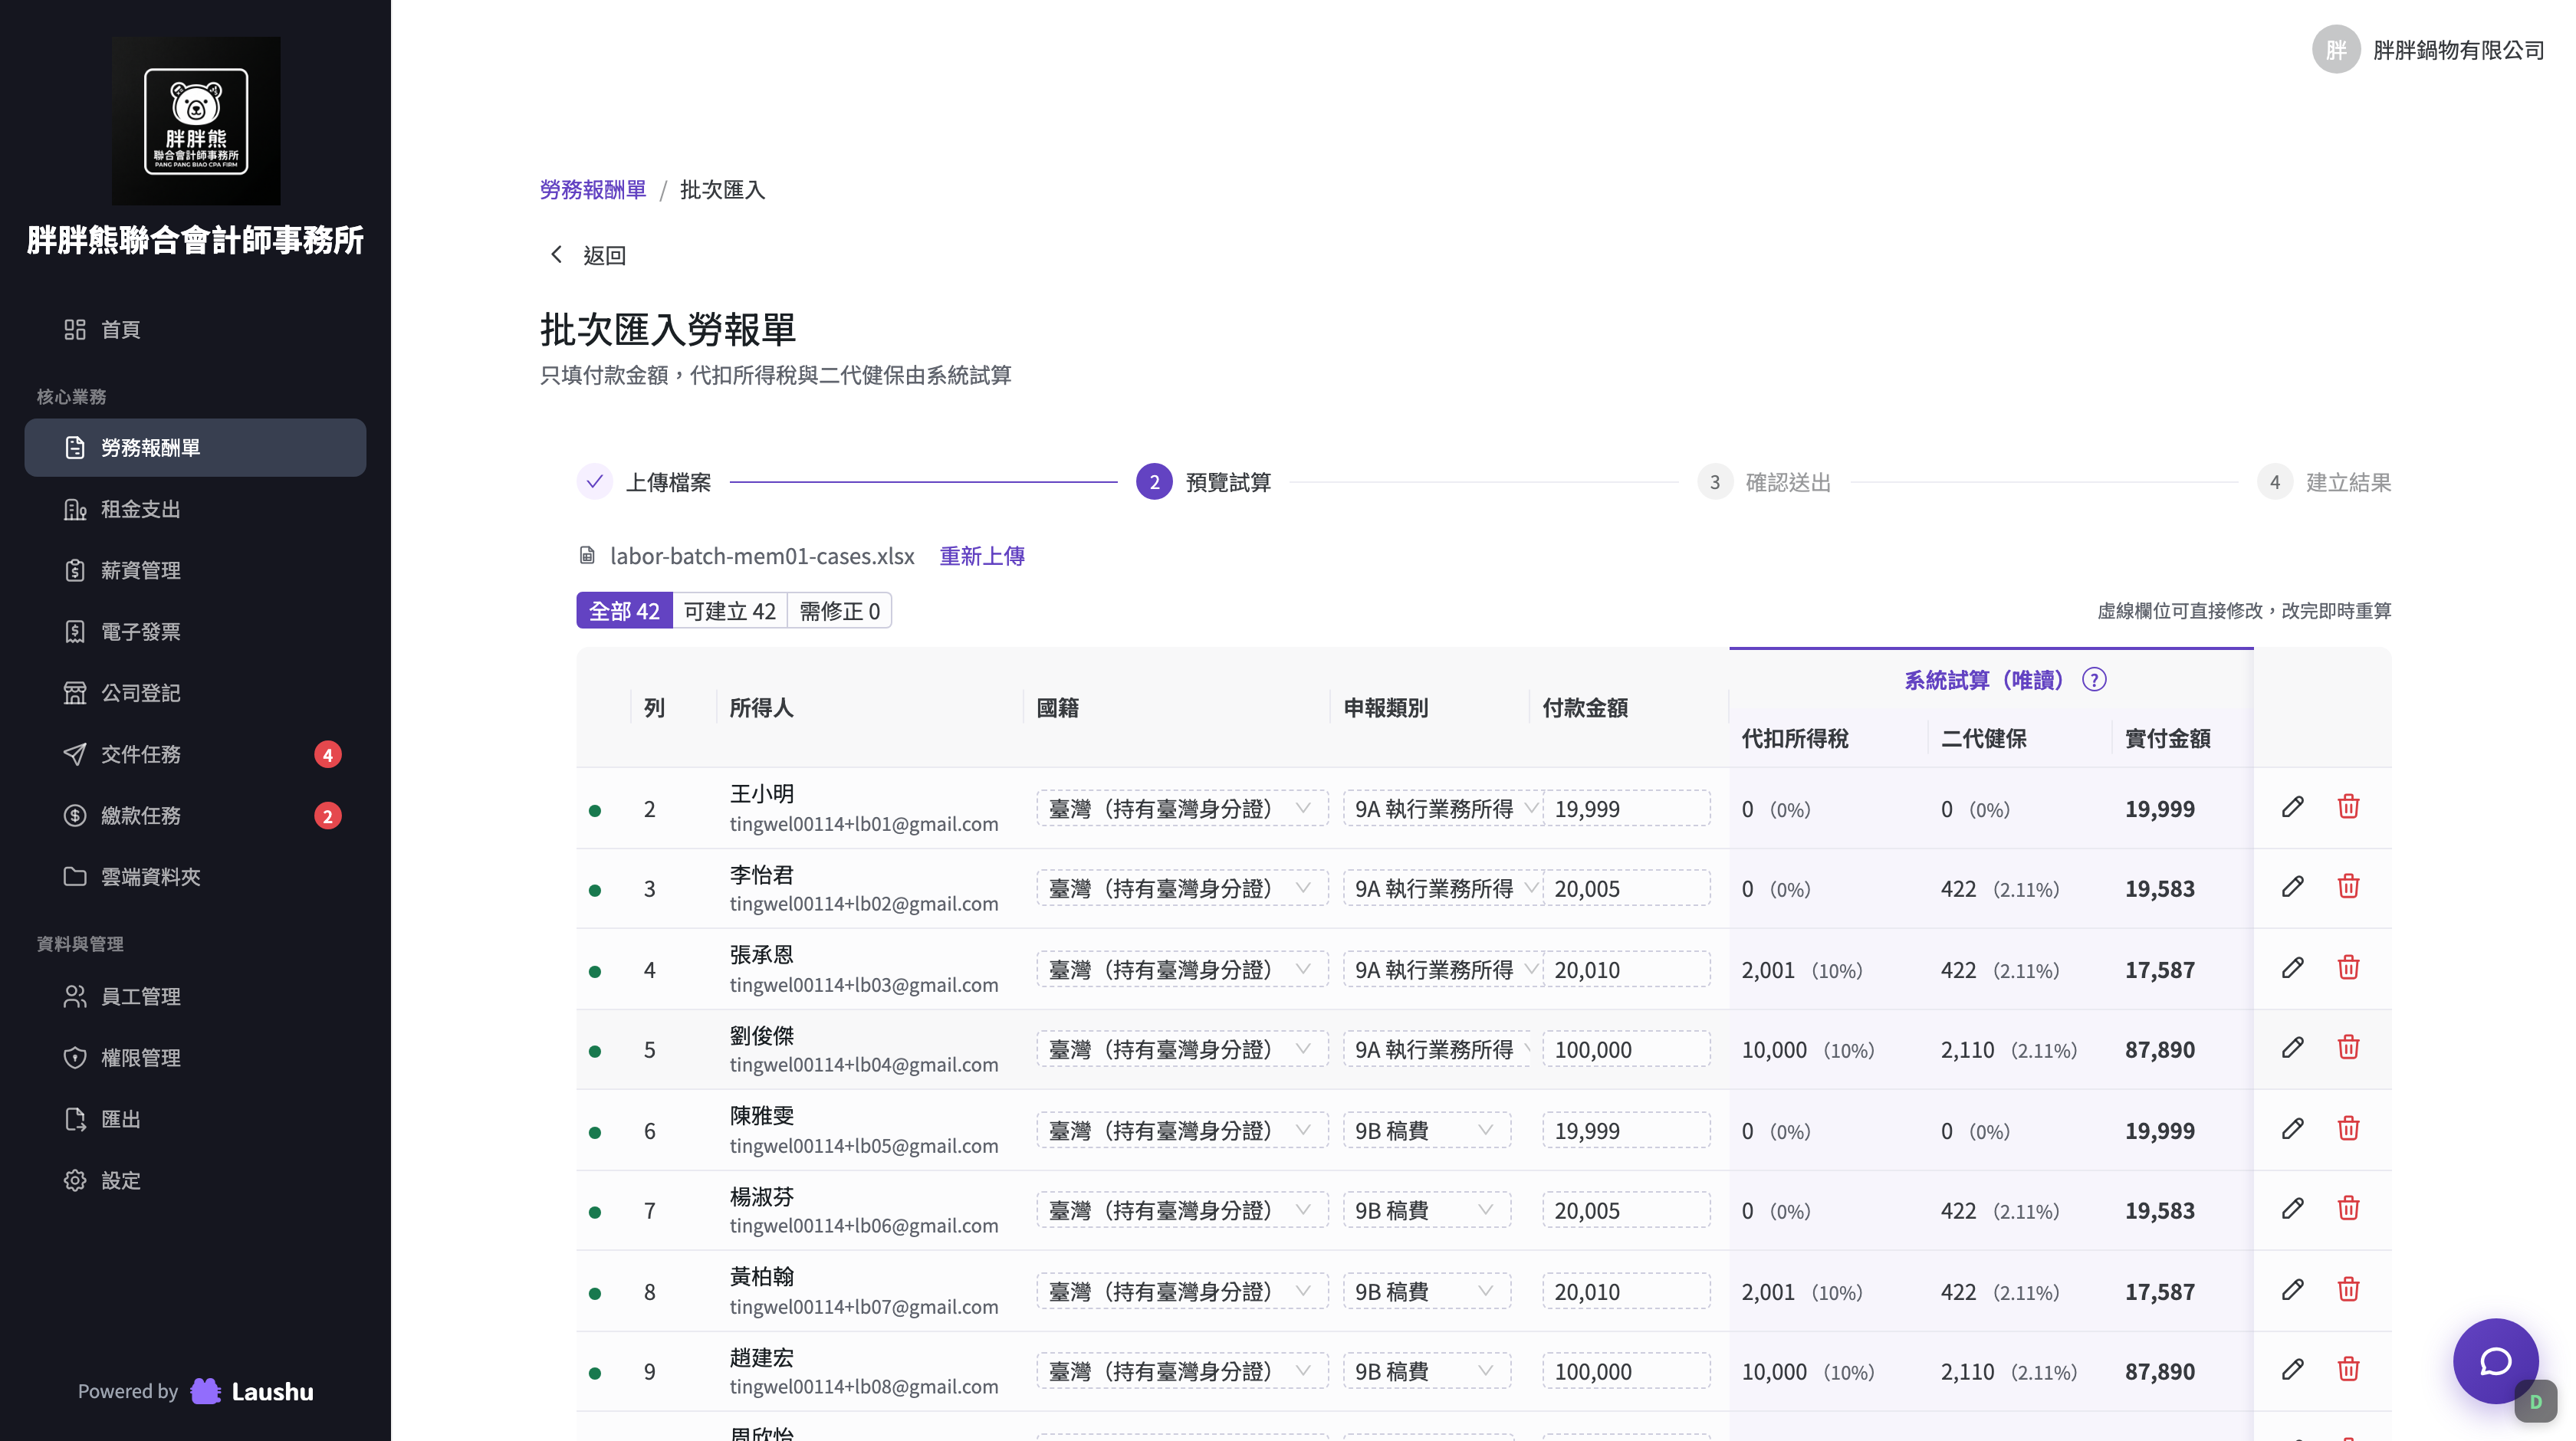The width and height of the screenshot is (2576, 1441).
Task: Expand 國籍 dropdown for 張承恩
Action: point(1182,970)
